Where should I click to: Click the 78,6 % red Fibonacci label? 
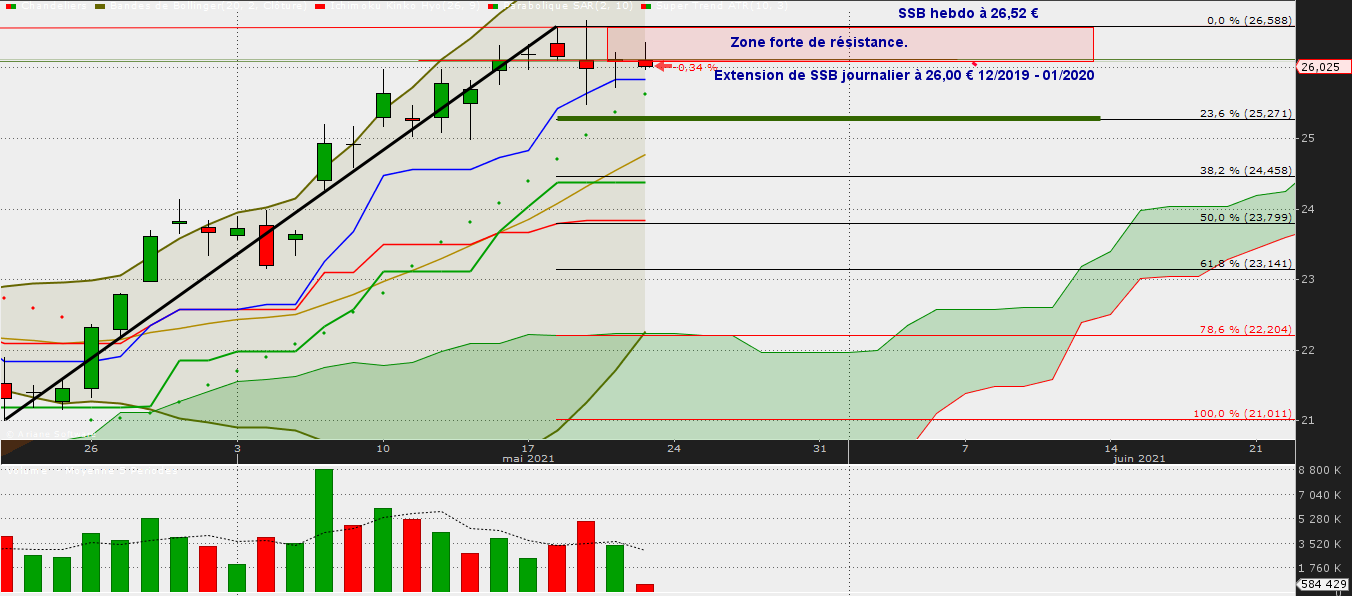1245,330
